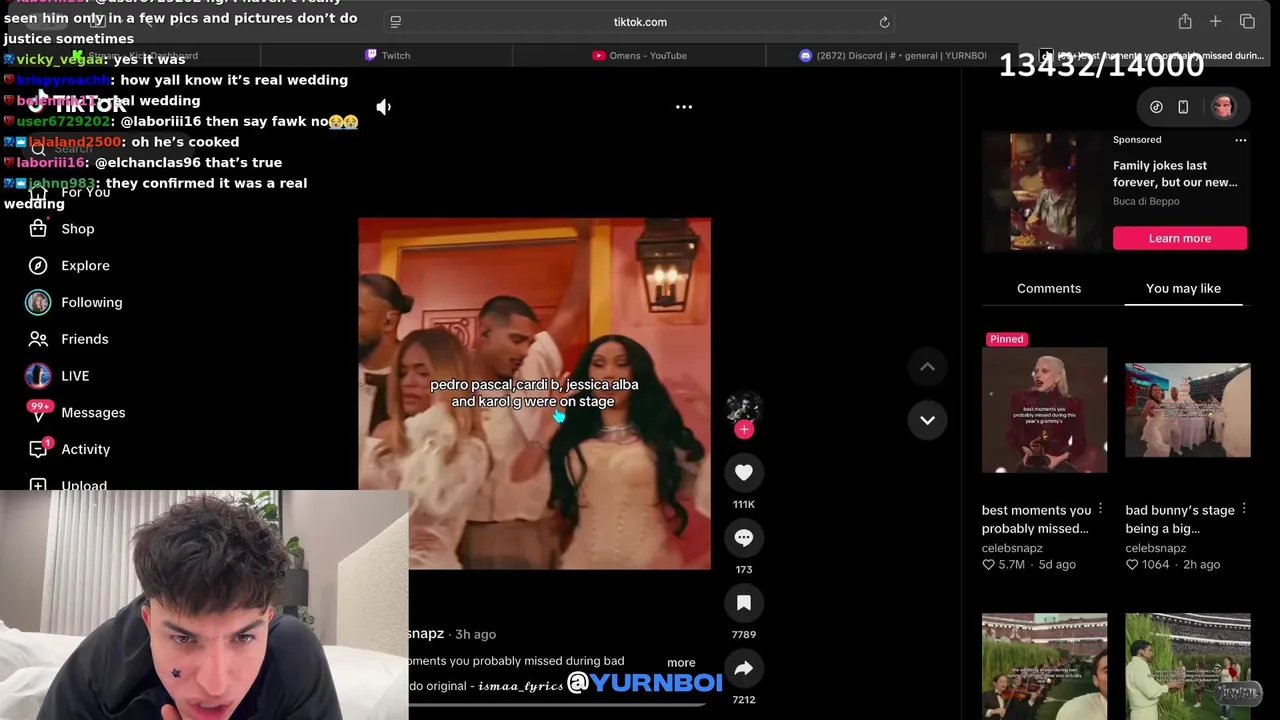Click the Friends people icon
This screenshot has width=1280, height=720.
(x=38, y=339)
